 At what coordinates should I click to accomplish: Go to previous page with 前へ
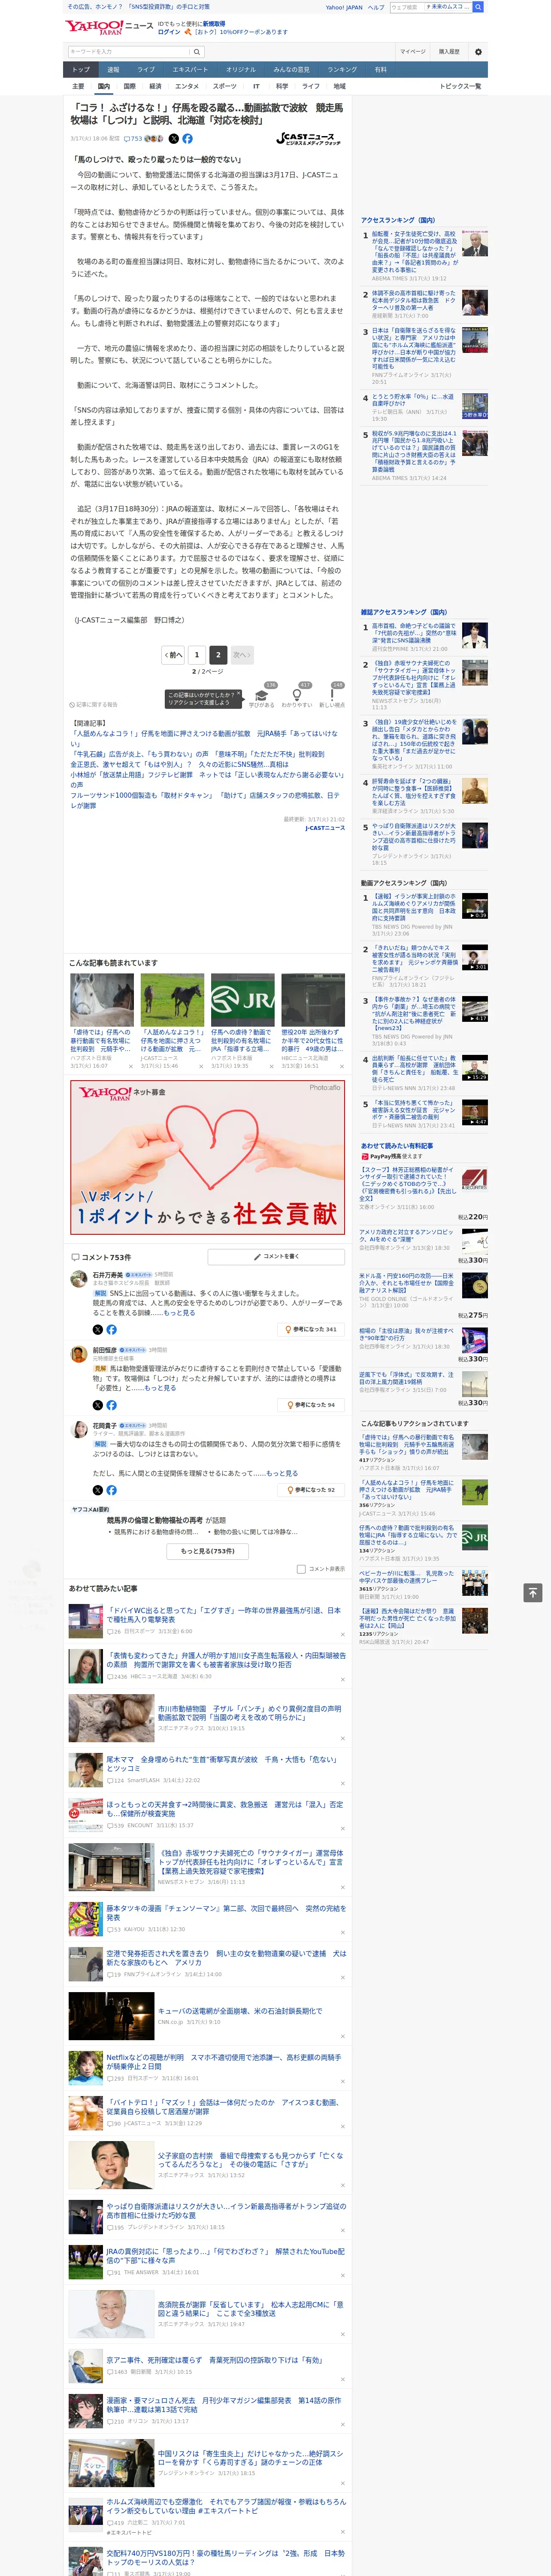(174, 655)
